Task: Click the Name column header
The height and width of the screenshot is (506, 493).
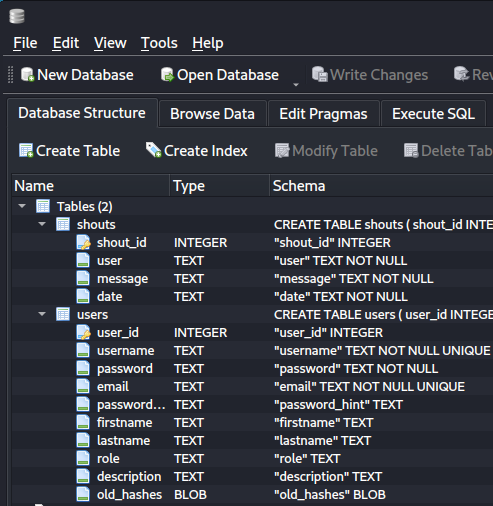Action: pyautogui.click(x=91, y=186)
